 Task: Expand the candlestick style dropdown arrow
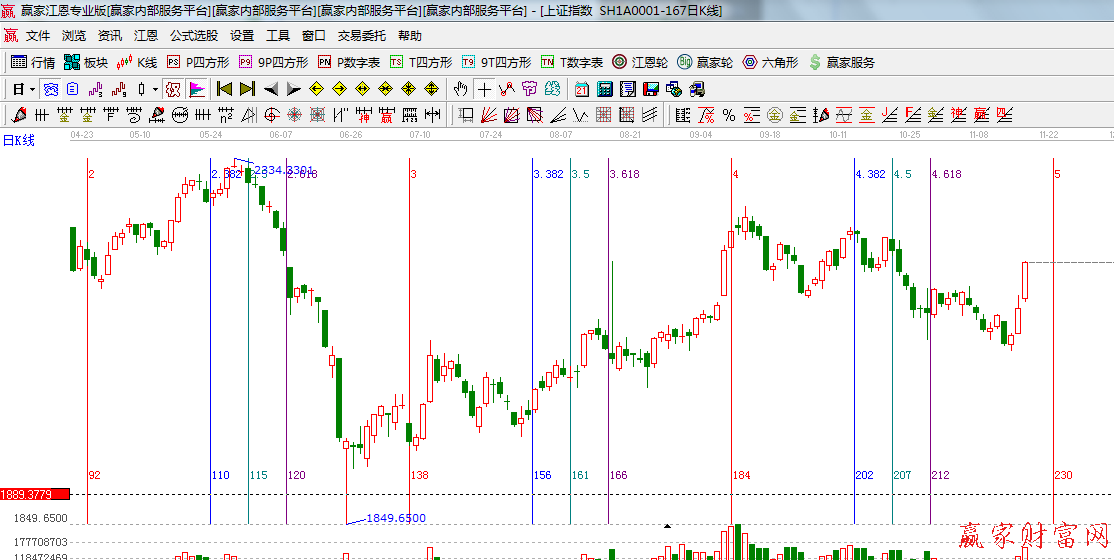pyautogui.click(x=154, y=89)
